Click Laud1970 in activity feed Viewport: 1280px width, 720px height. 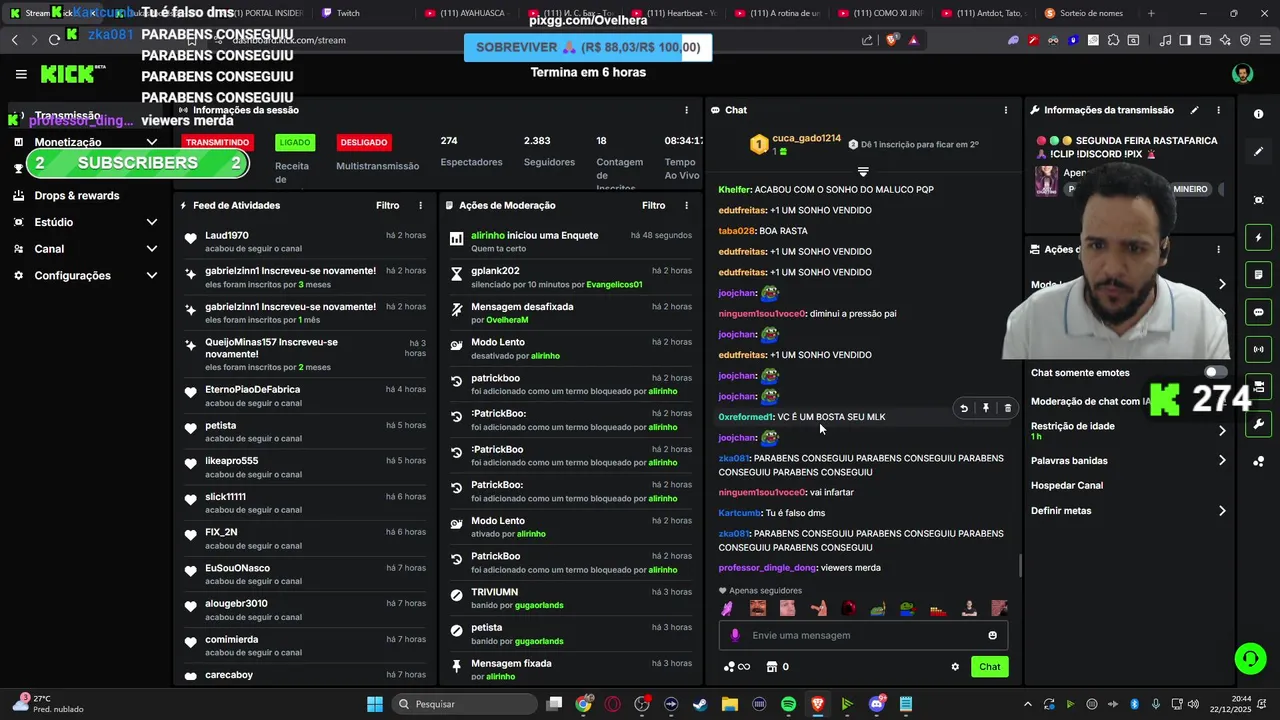point(227,236)
